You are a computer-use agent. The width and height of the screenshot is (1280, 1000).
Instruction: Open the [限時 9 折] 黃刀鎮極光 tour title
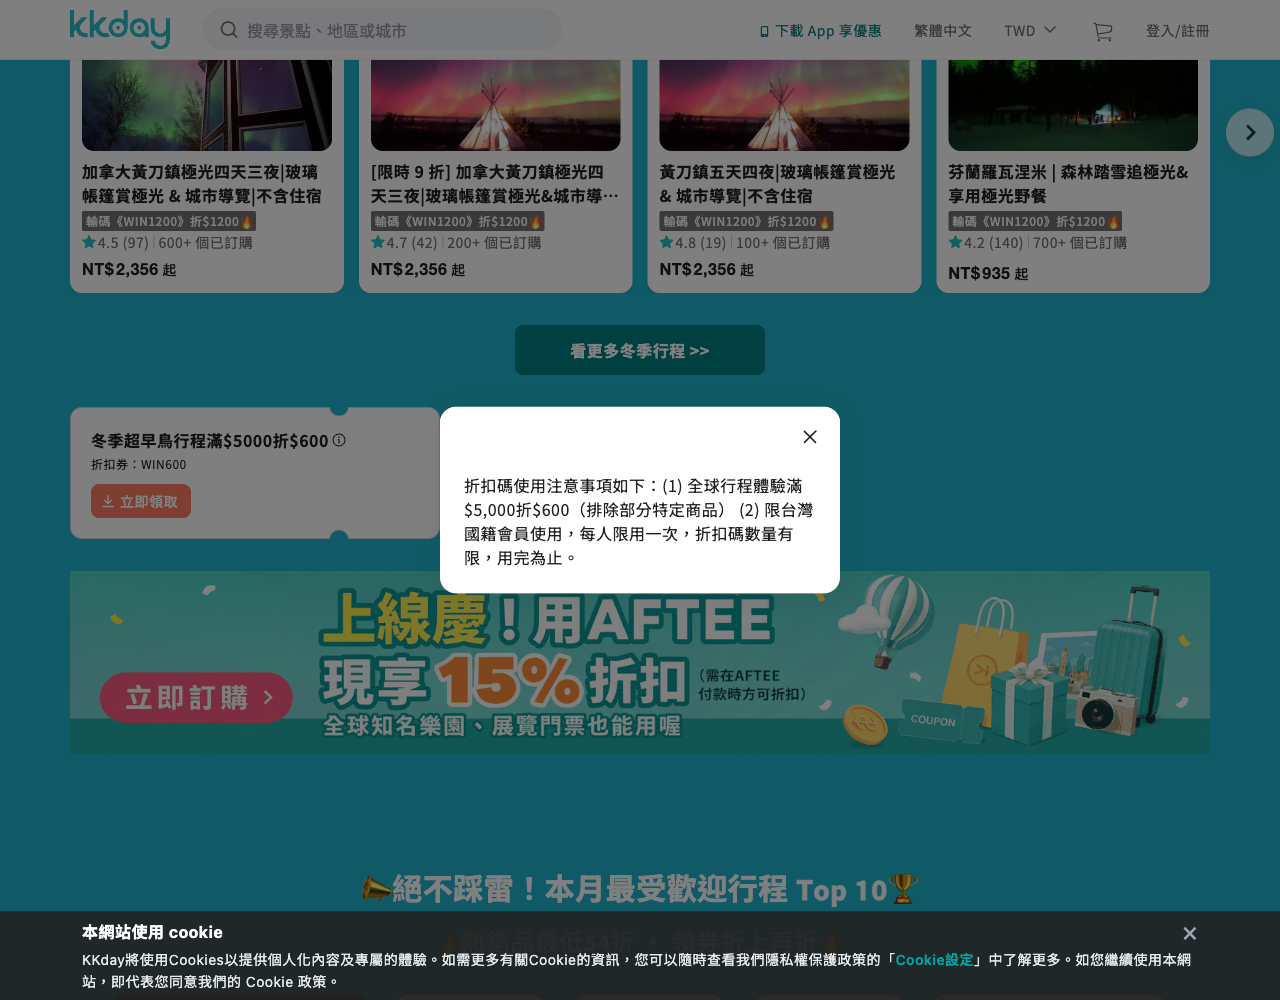coord(495,184)
